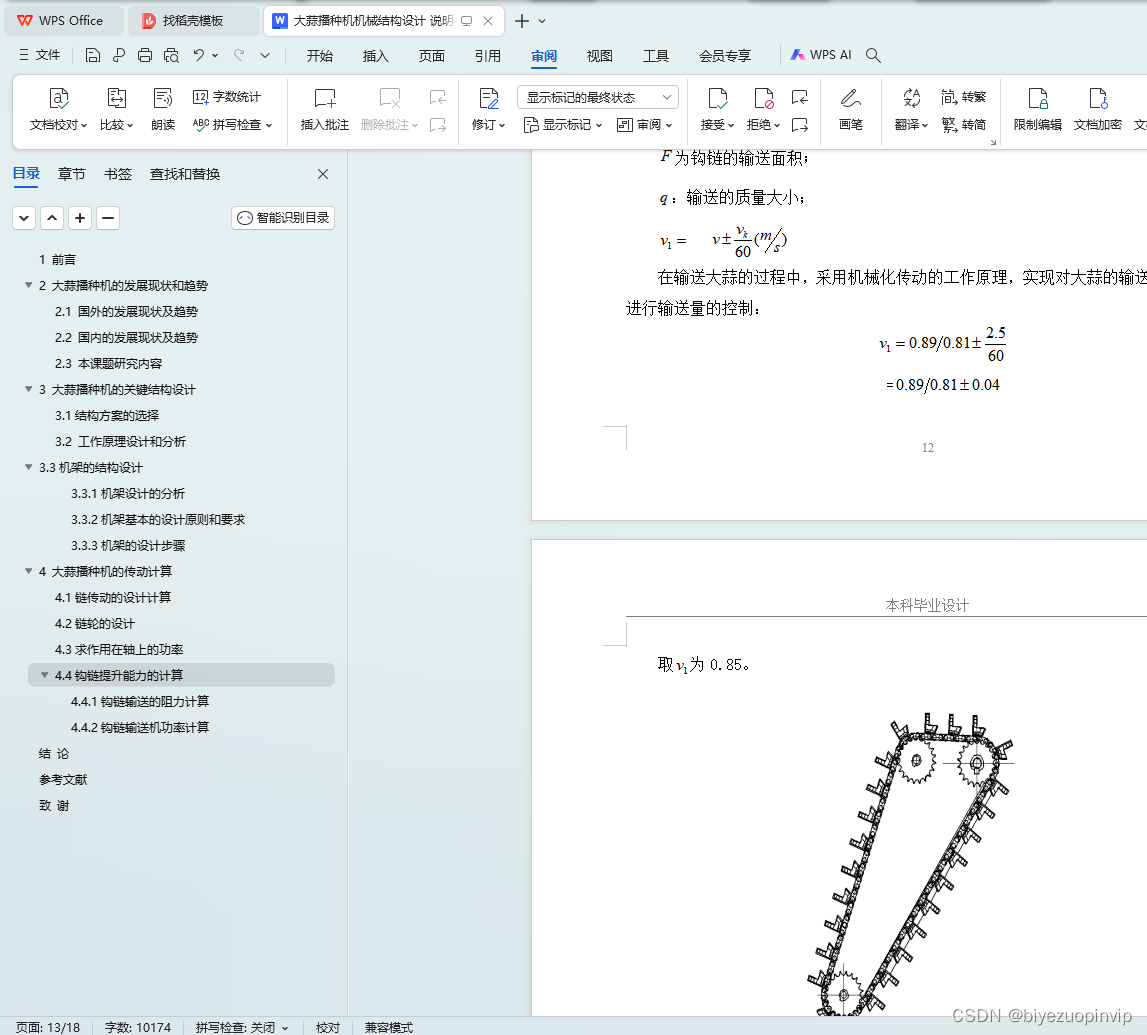The image size is (1147, 1035).
Task: Click 转简 convert to simplified
Action: 963,125
